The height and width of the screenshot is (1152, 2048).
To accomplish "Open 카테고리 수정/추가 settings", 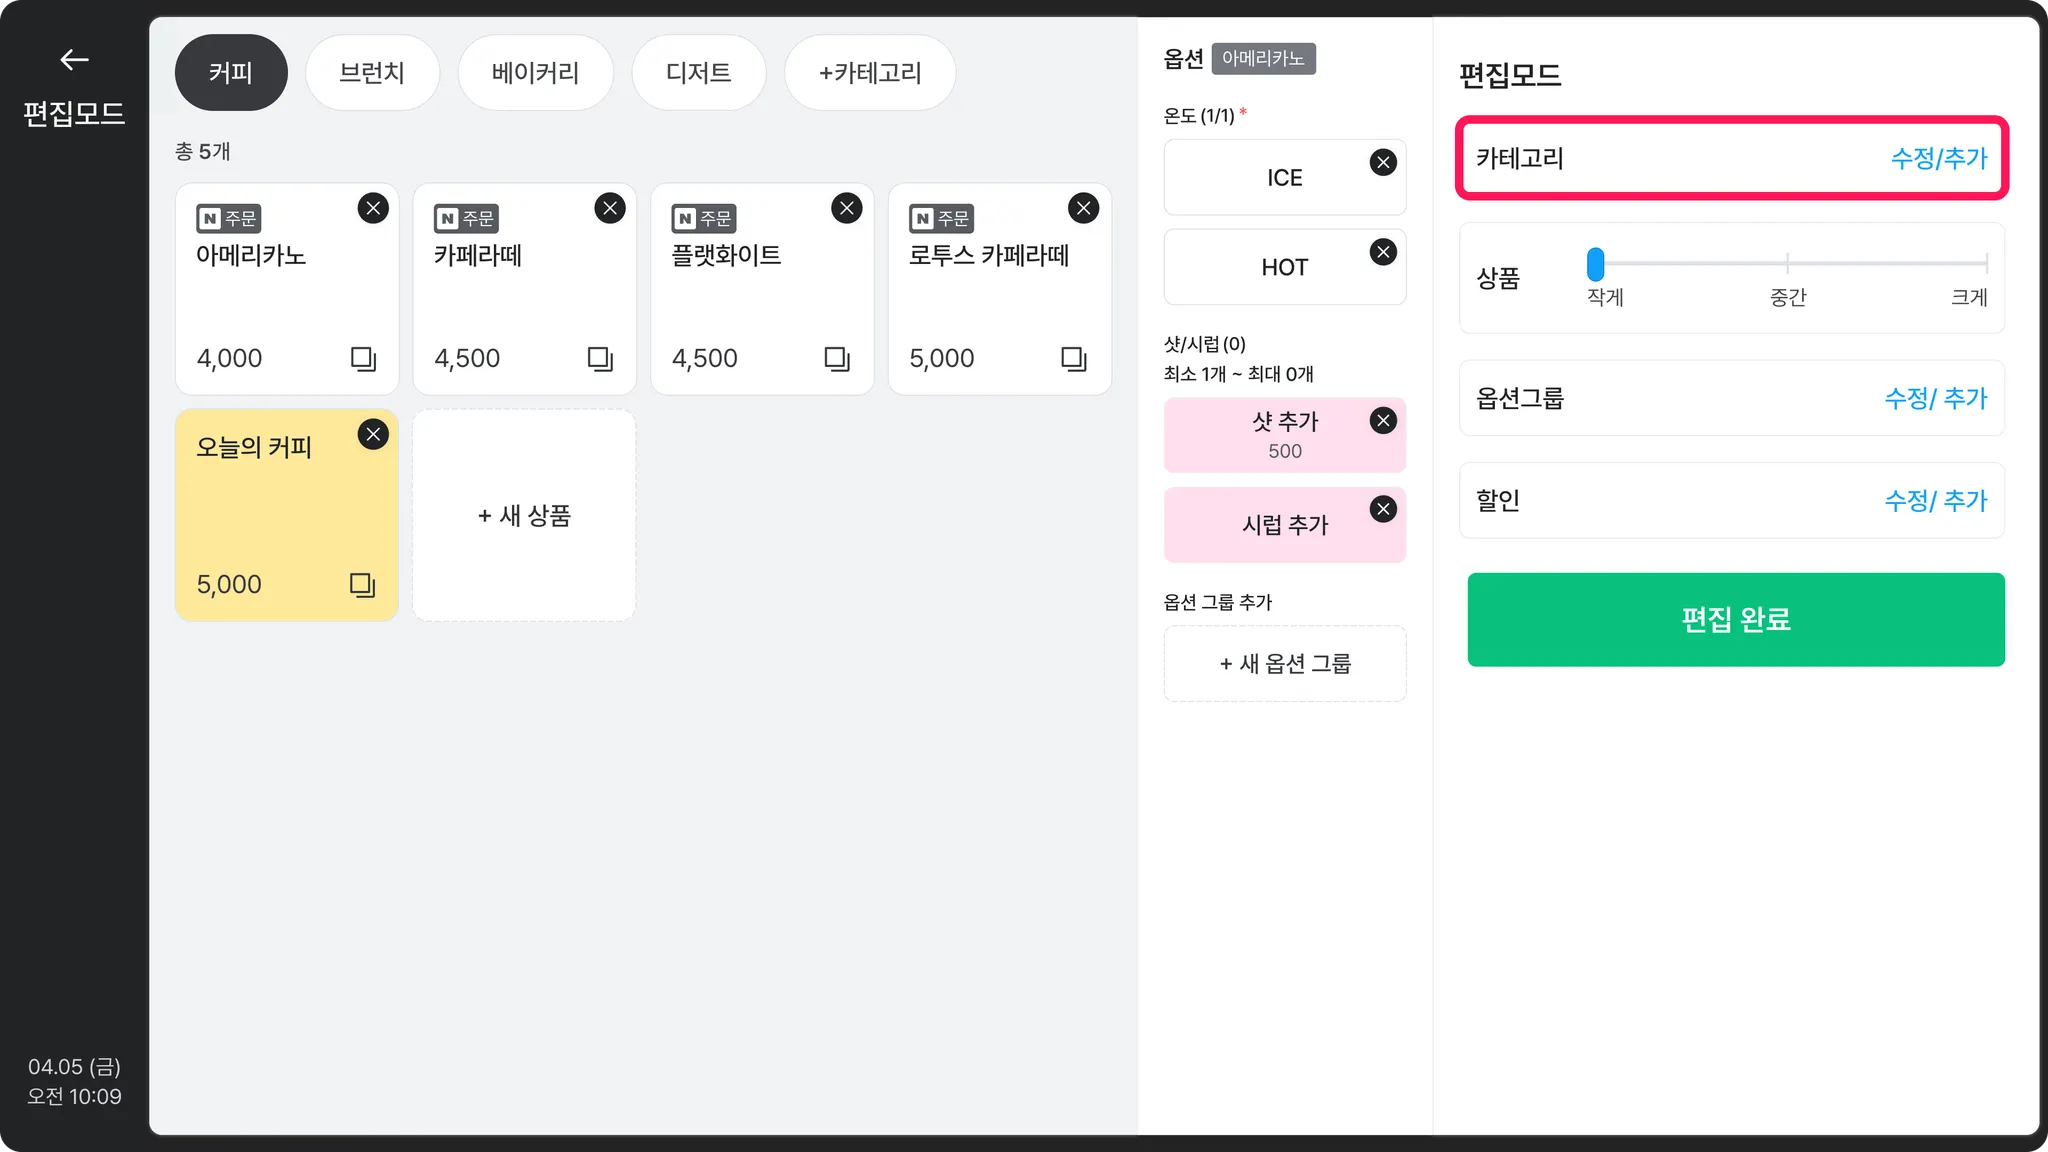I will click(x=1938, y=158).
